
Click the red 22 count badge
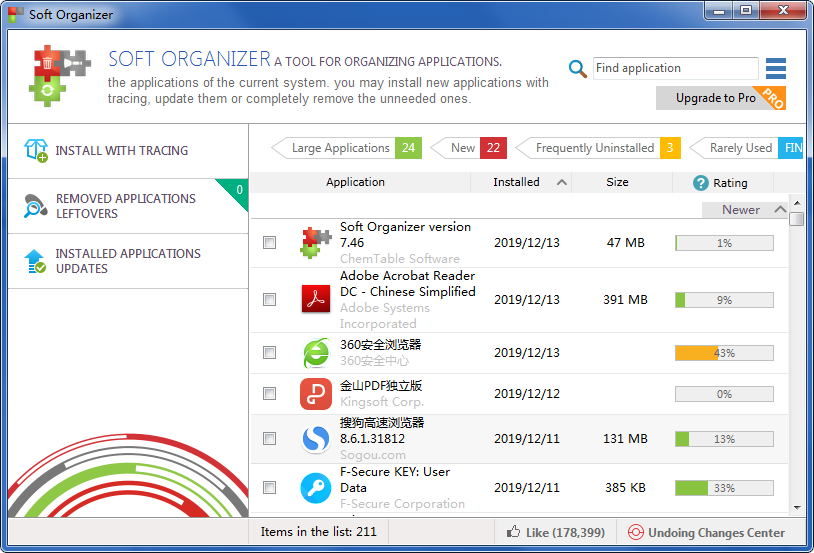(x=493, y=148)
